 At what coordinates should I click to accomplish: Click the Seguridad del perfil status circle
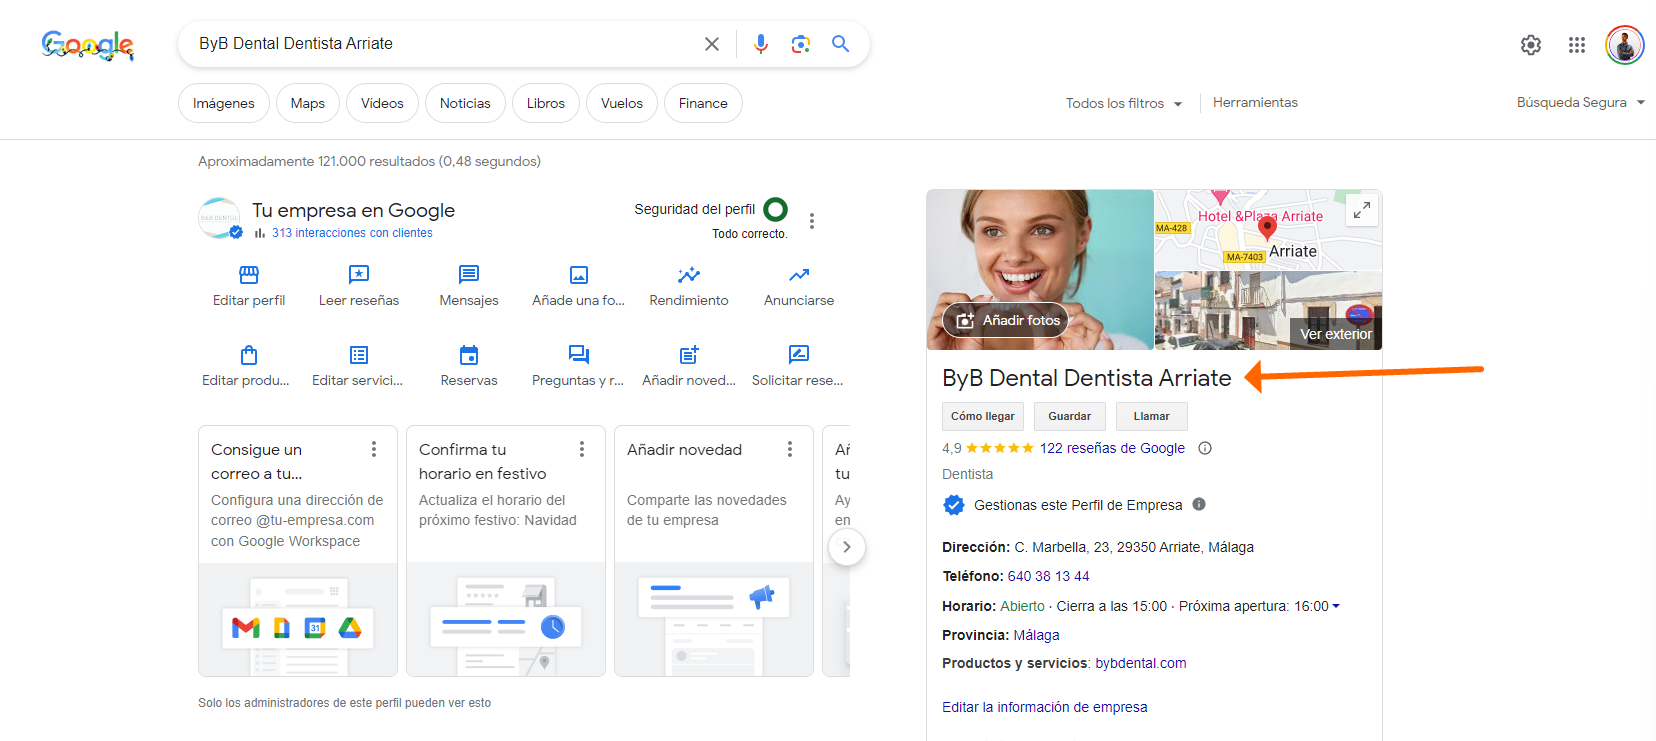coord(775,209)
